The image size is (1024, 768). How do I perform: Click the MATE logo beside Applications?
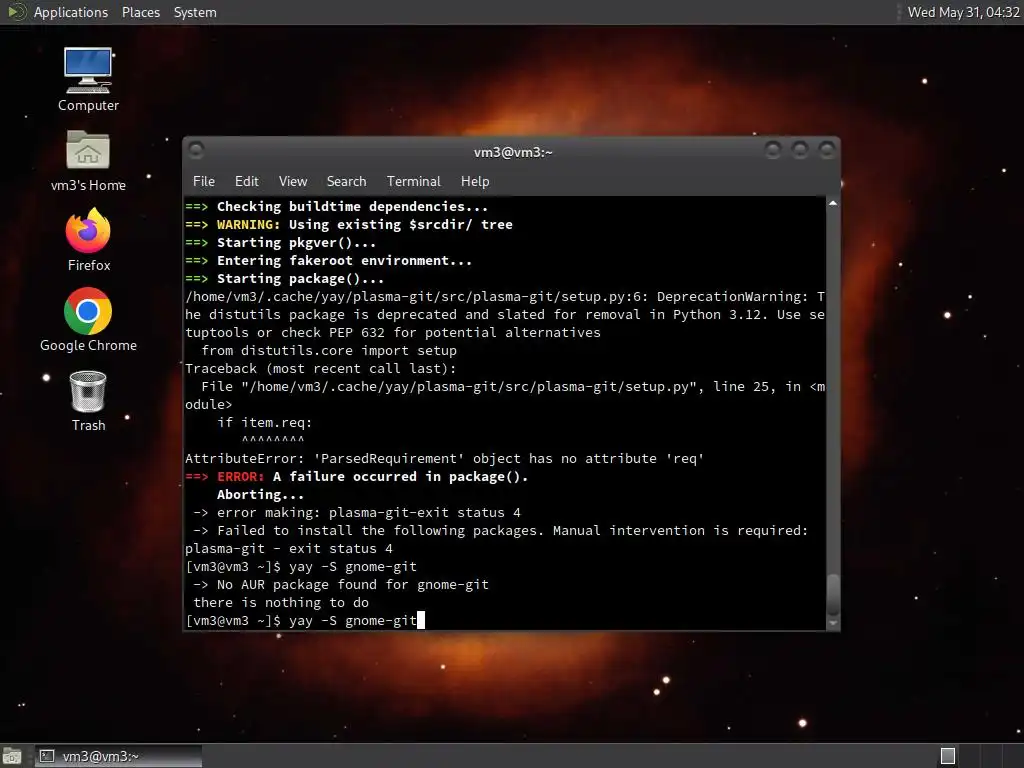click(x=16, y=12)
